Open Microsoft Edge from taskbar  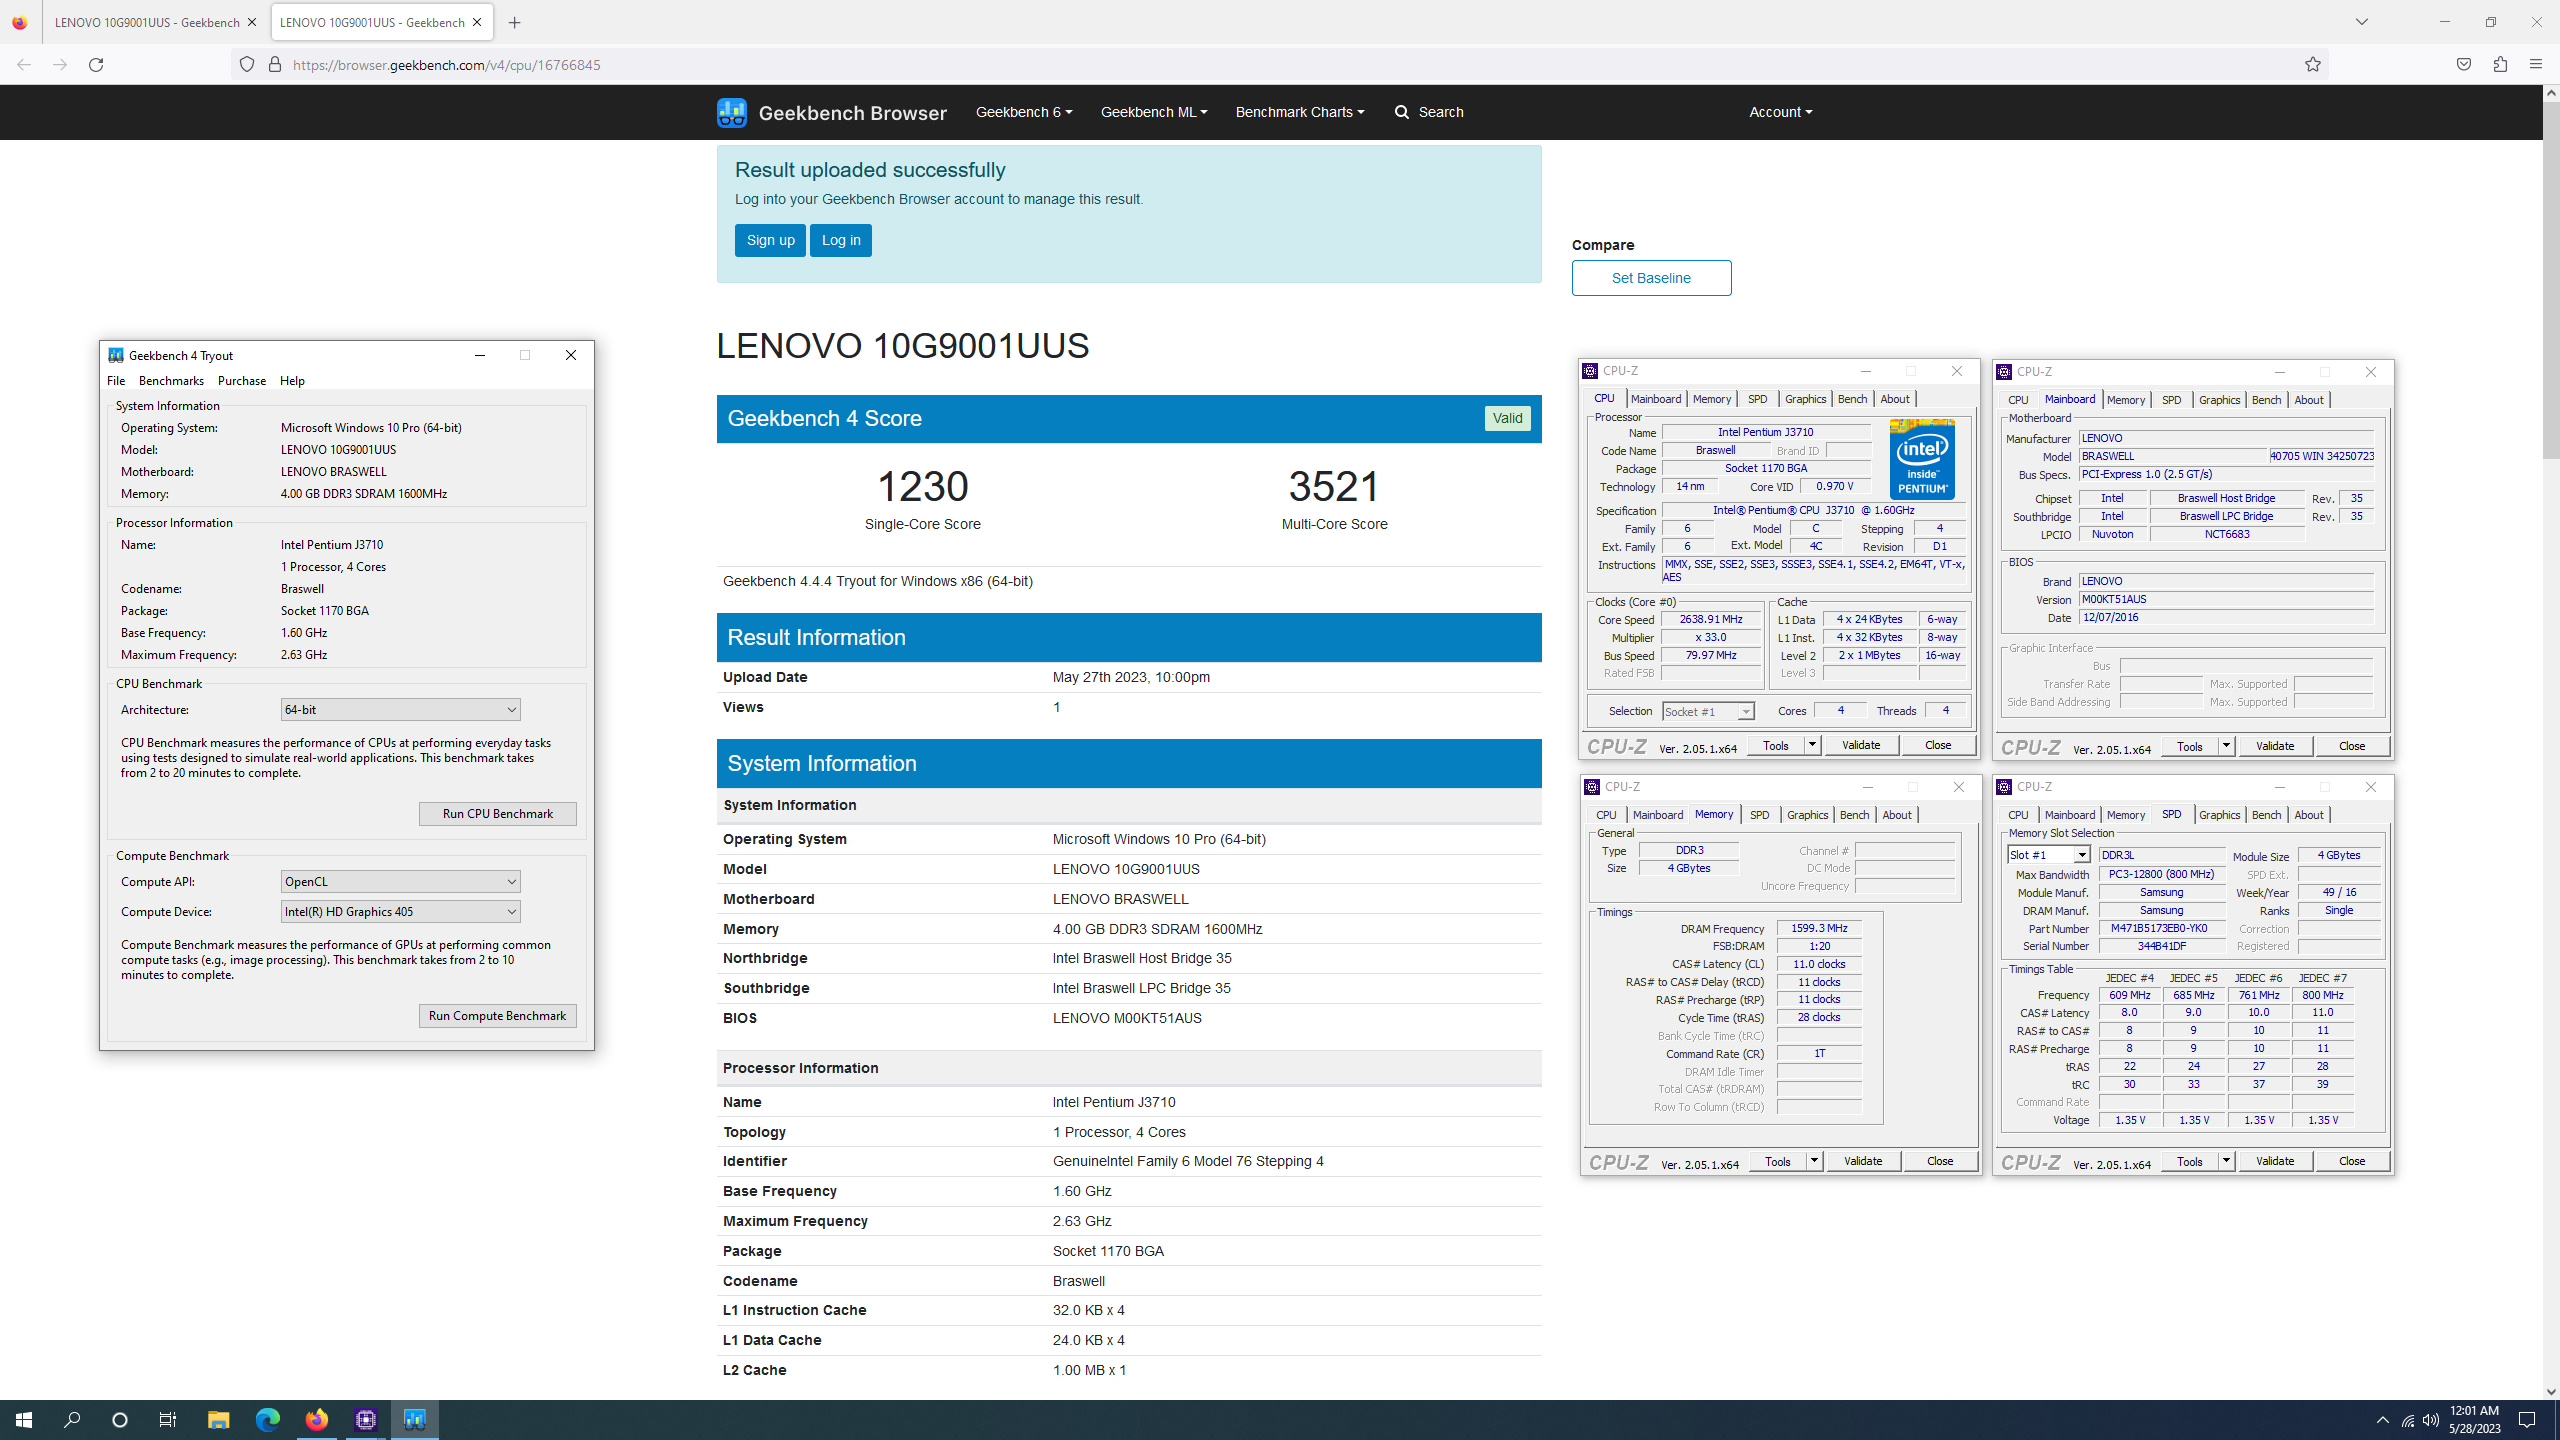click(267, 1420)
